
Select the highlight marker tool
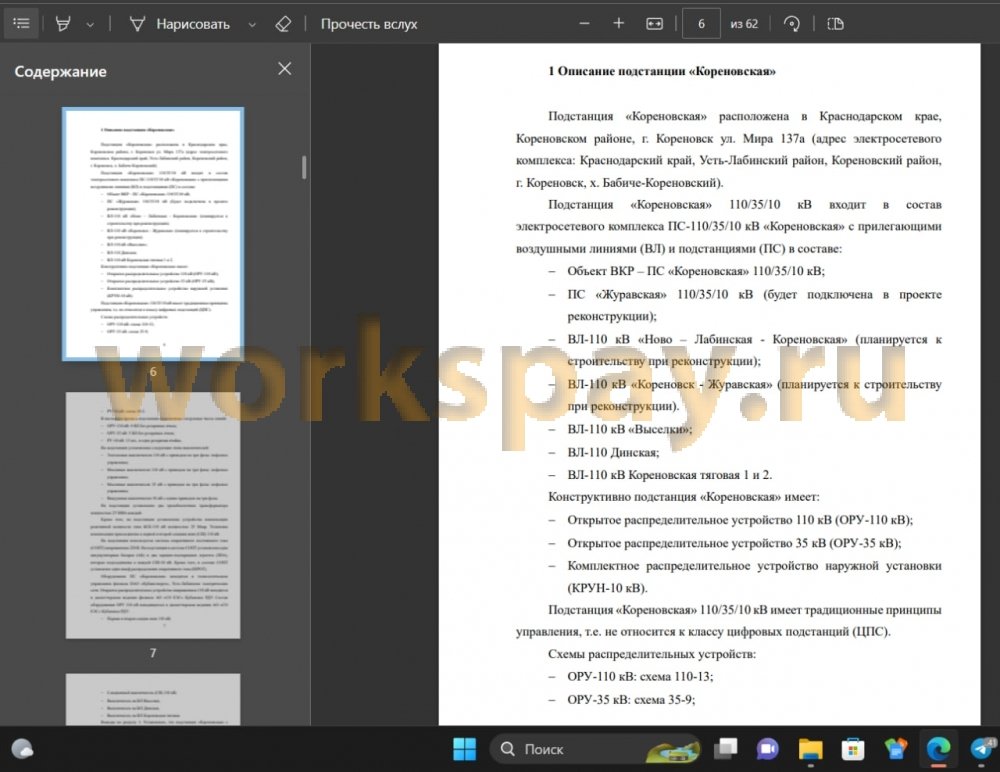tap(62, 24)
